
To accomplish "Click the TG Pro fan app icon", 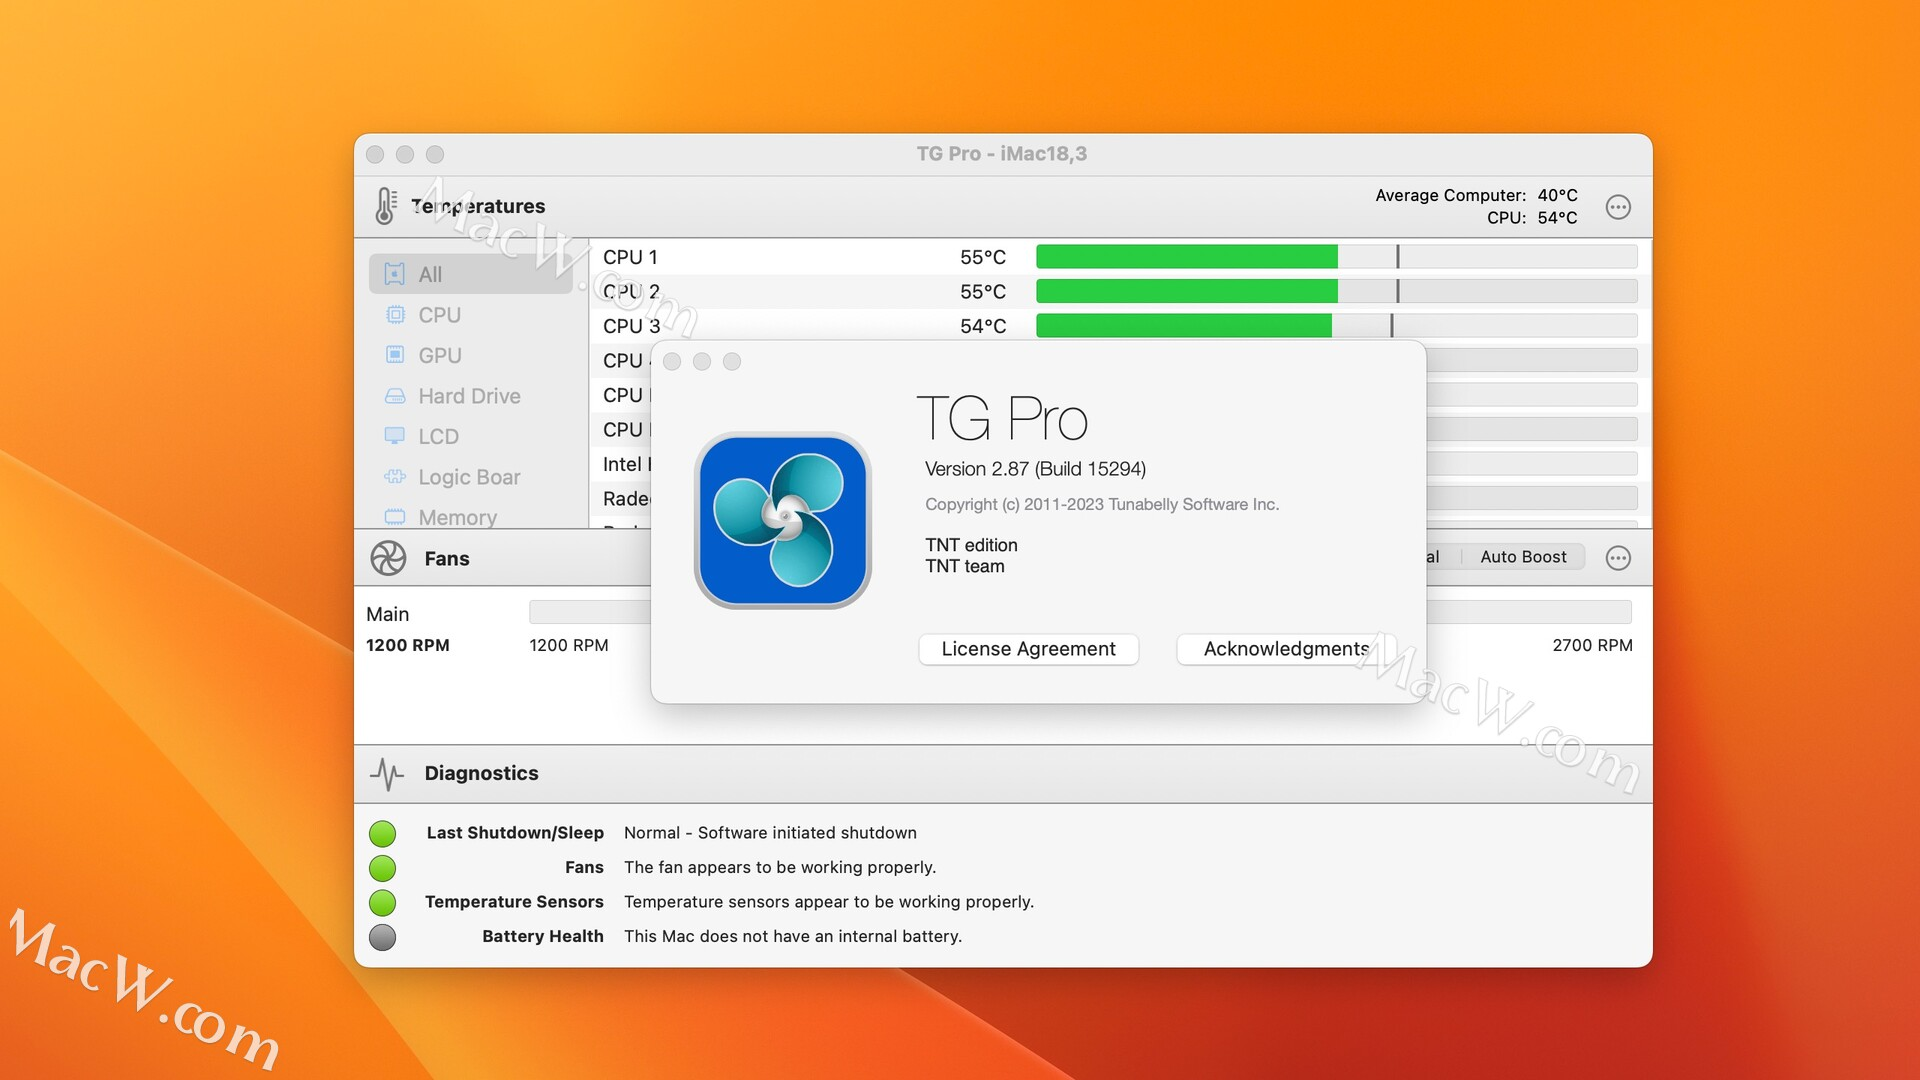I will [783, 520].
